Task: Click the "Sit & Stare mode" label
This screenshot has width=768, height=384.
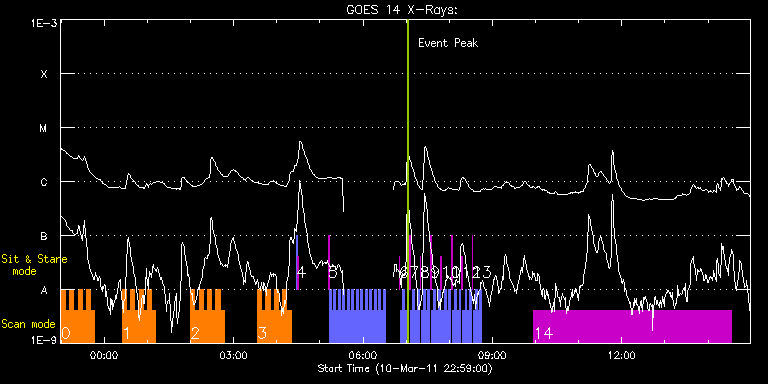Action: point(34,264)
